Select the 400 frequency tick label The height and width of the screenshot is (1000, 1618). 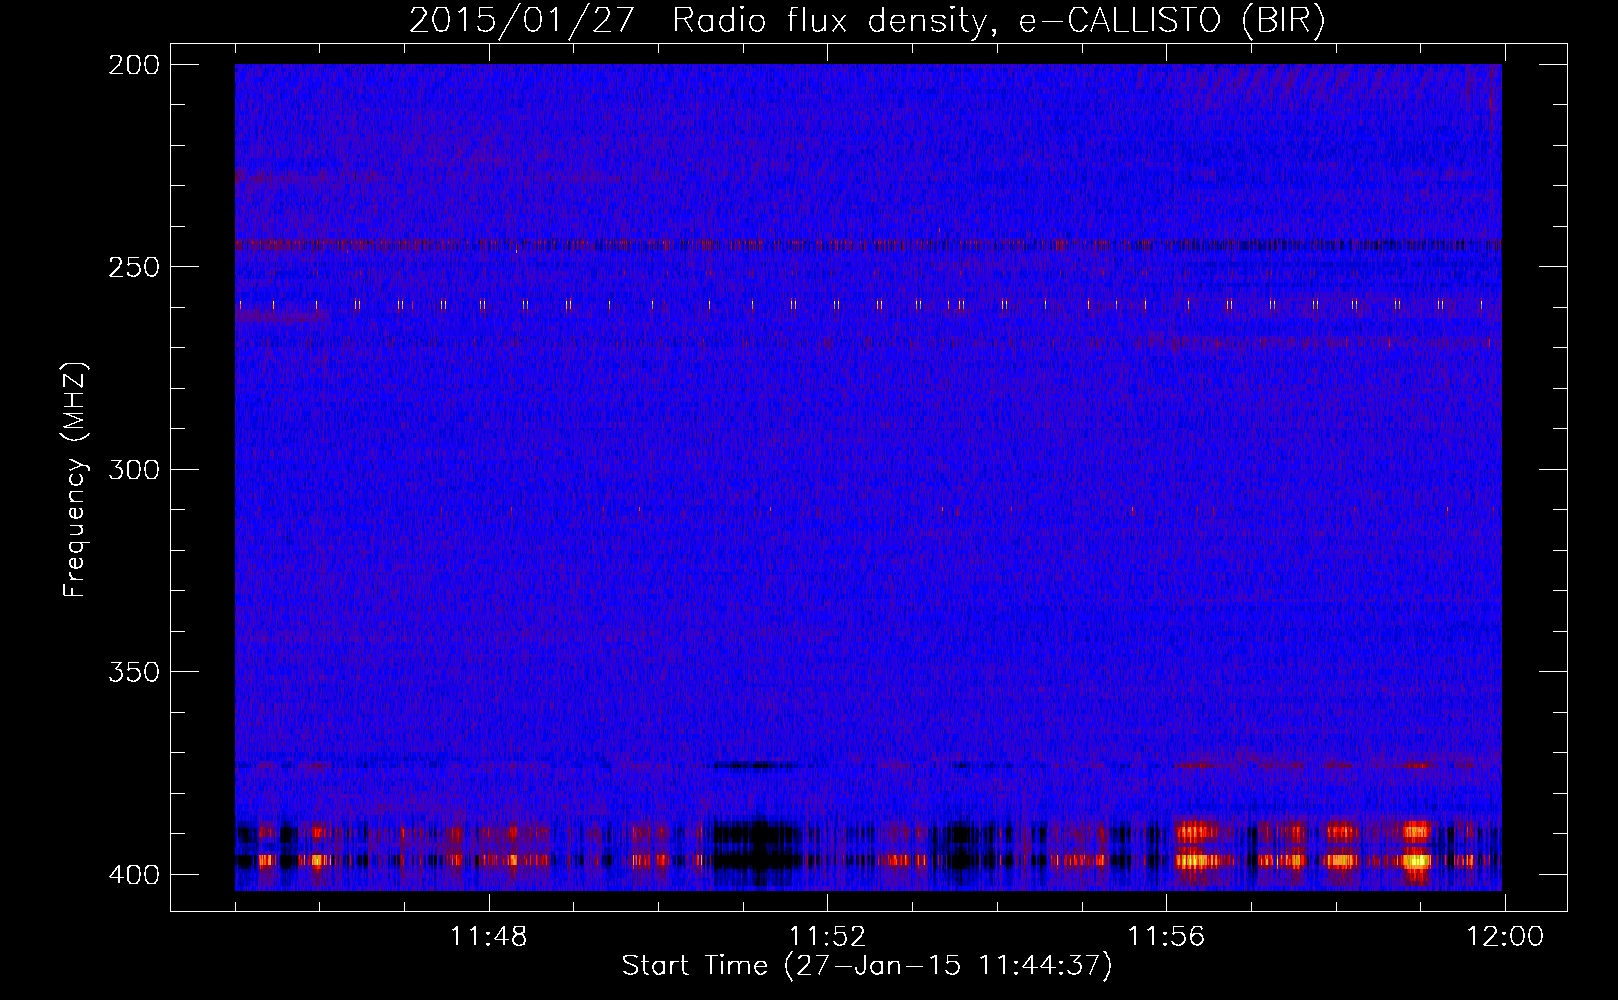point(134,875)
